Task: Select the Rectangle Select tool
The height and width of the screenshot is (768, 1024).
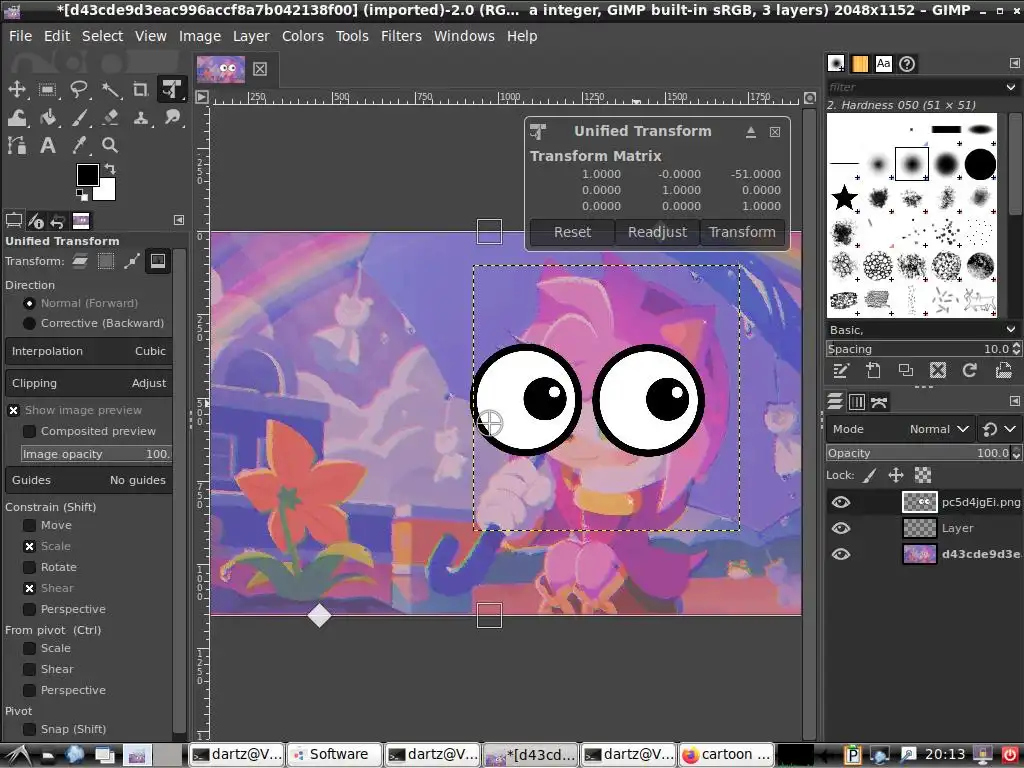Action: click(x=47, y=89)
